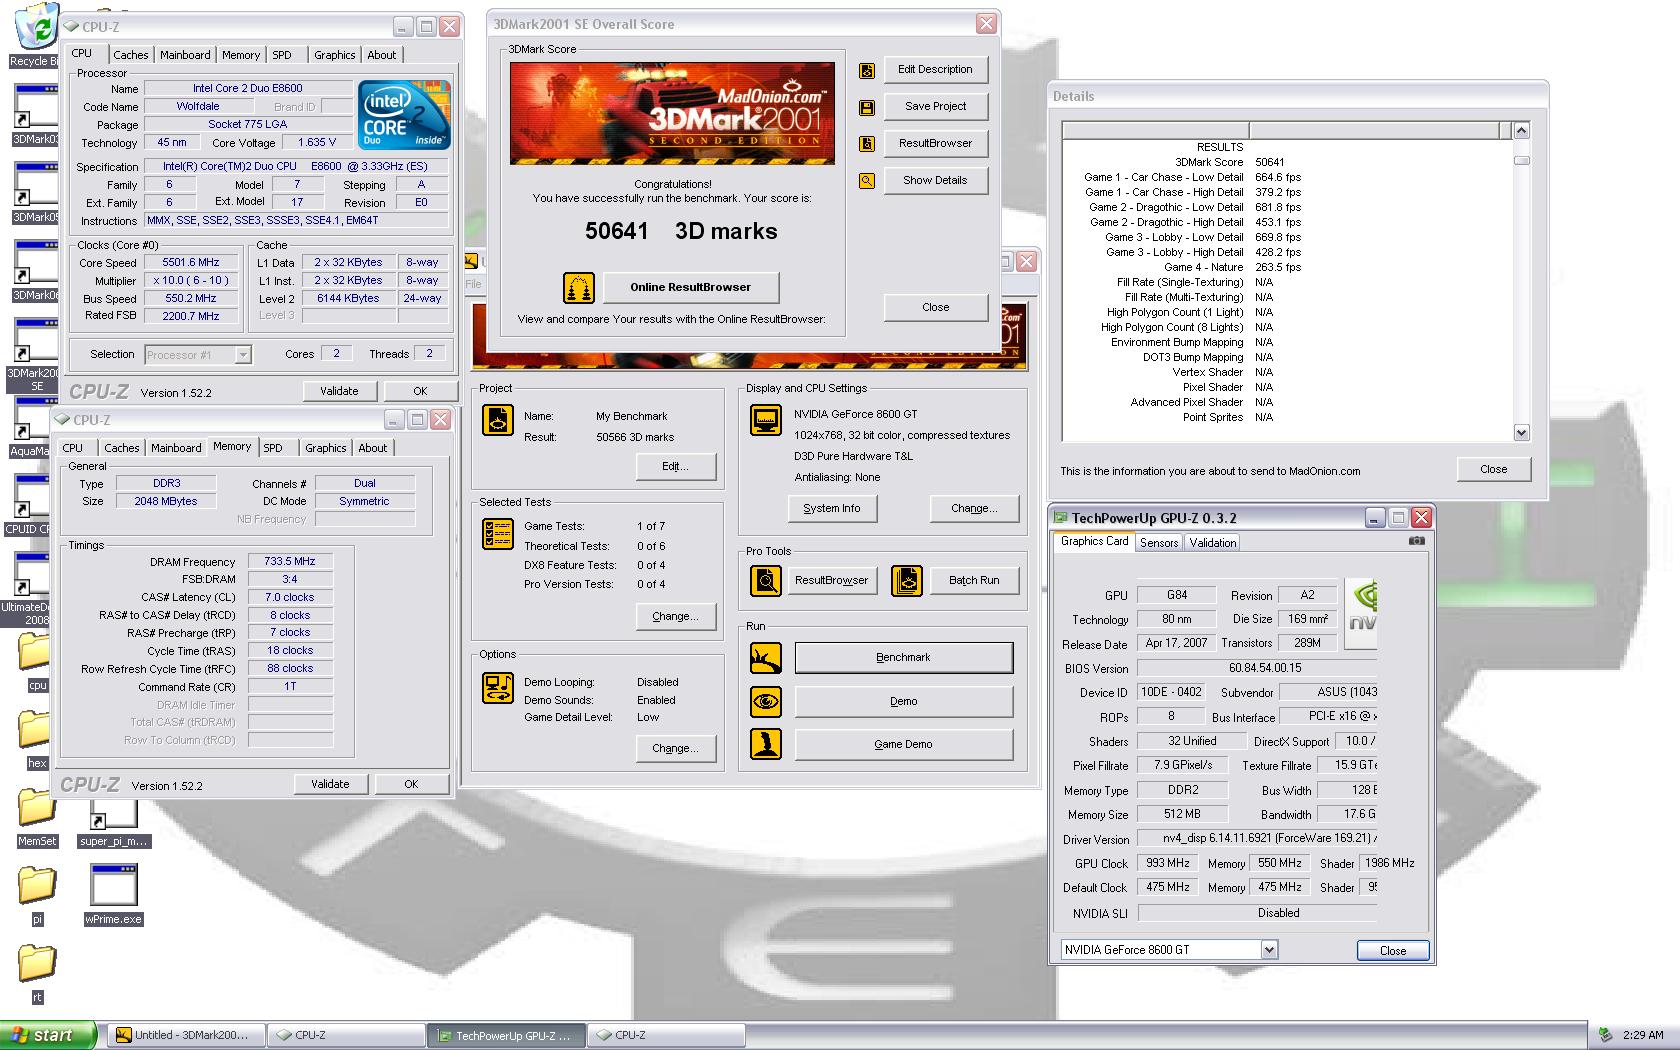1680x1050 pixels.
Task: Click TechPowerUp GPU-Z taskbar item
Action: coord(507,1035)
